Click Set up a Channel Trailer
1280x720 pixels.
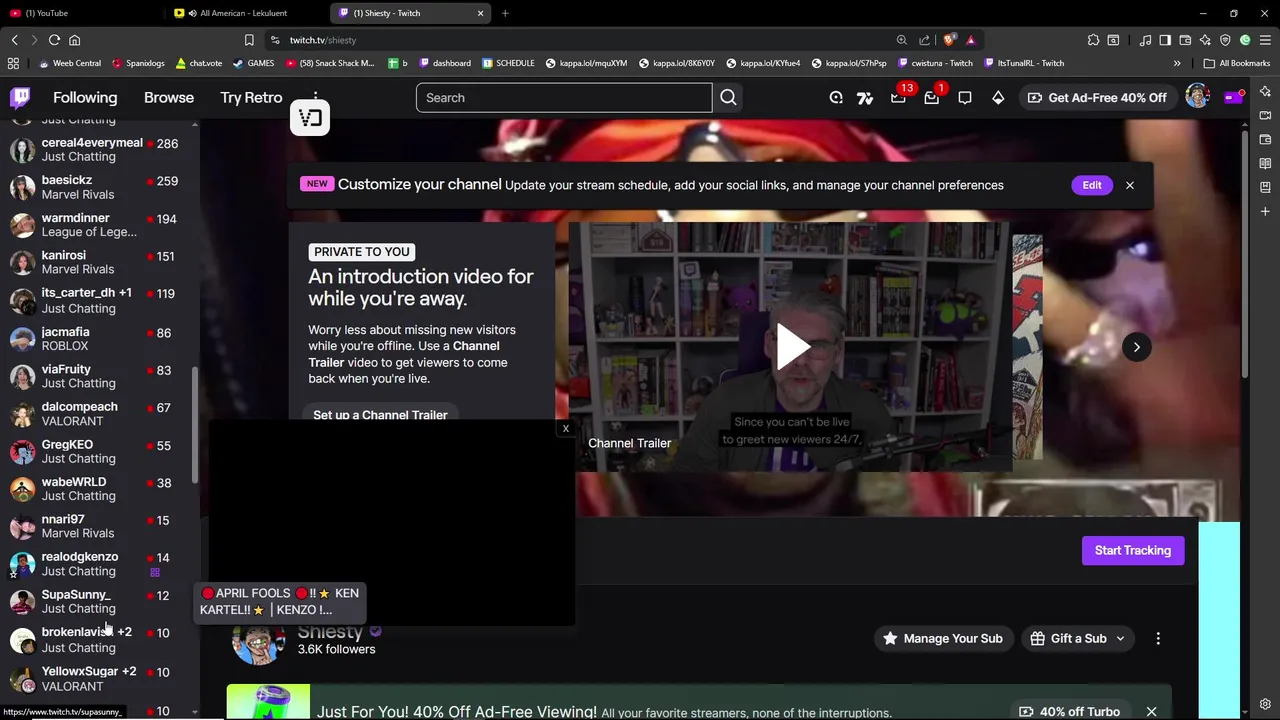tap(380, 414)
